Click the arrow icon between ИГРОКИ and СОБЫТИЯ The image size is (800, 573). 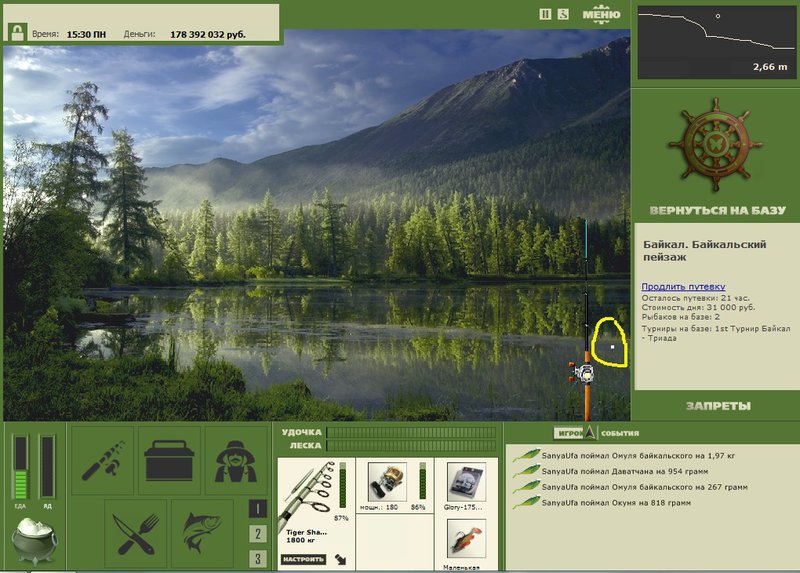click(589, 432)
